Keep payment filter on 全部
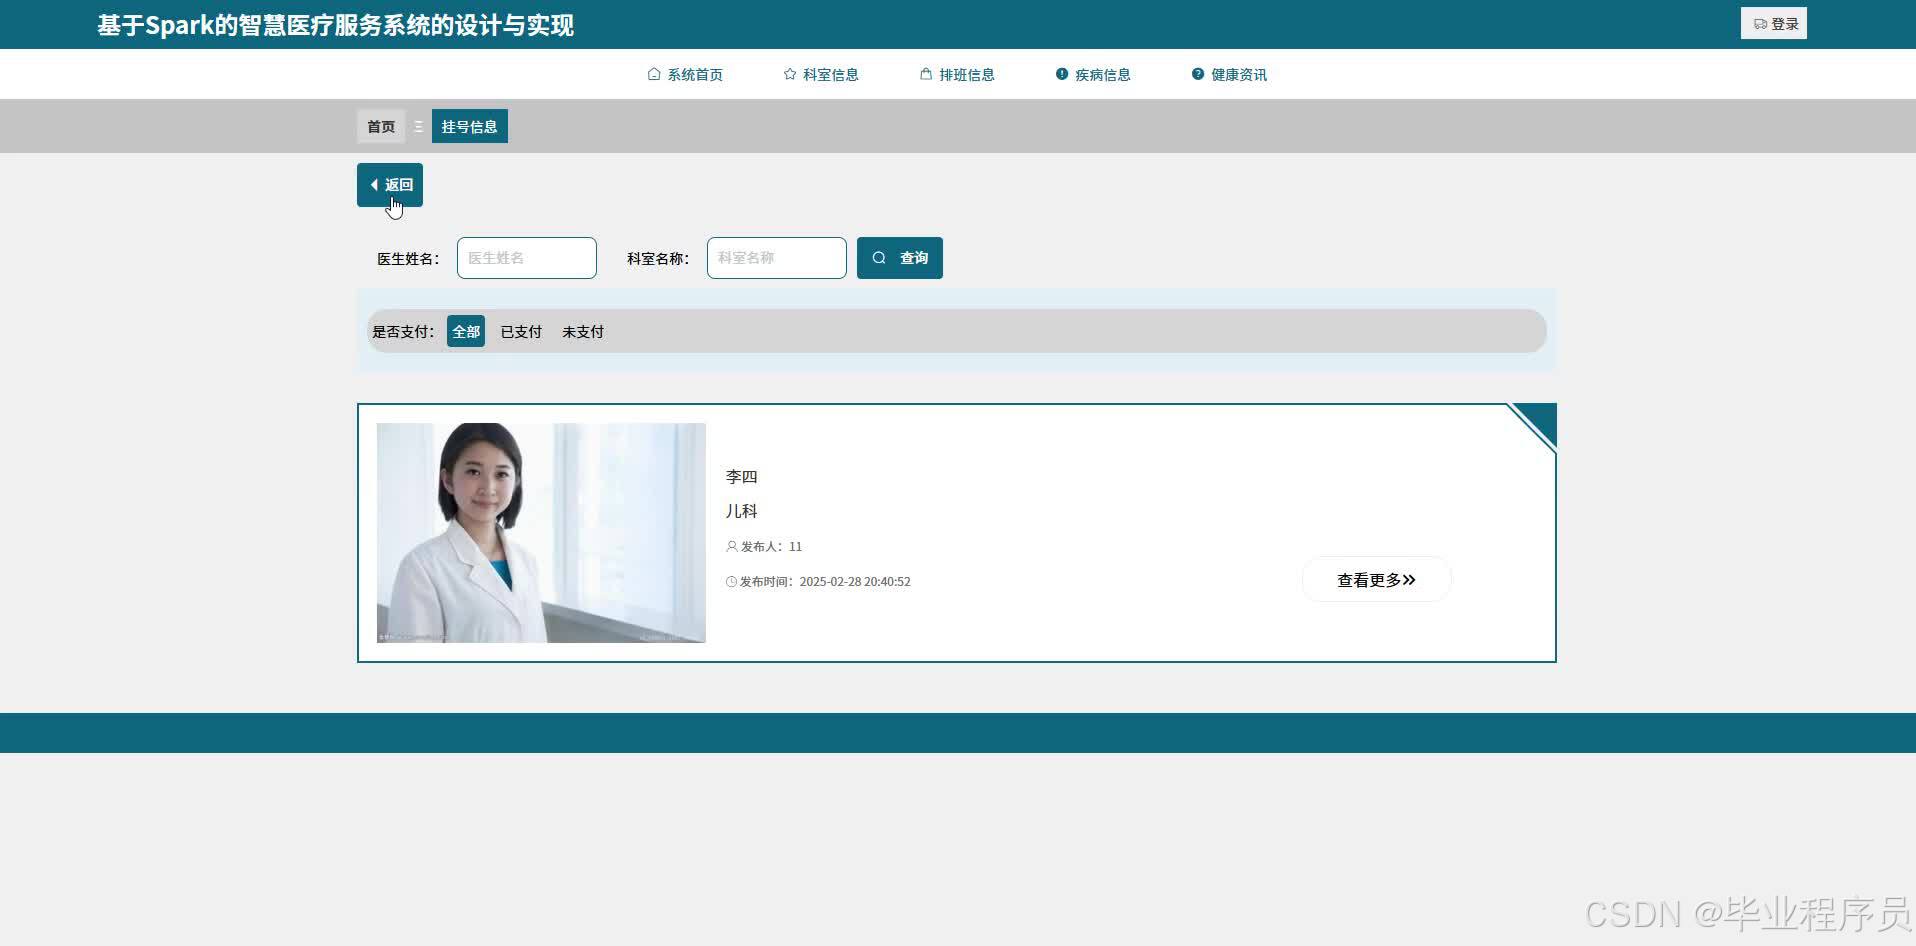Screen dimensions: 1916x946 [x=465, y=331]
